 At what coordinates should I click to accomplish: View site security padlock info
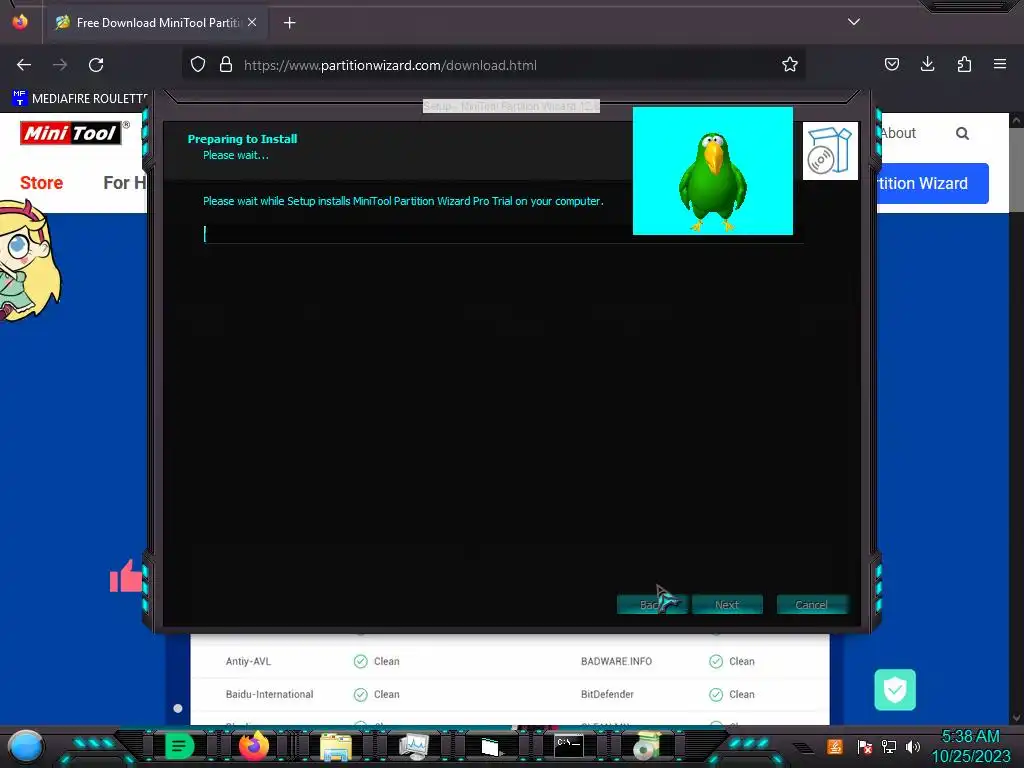(x=226, y=64)
